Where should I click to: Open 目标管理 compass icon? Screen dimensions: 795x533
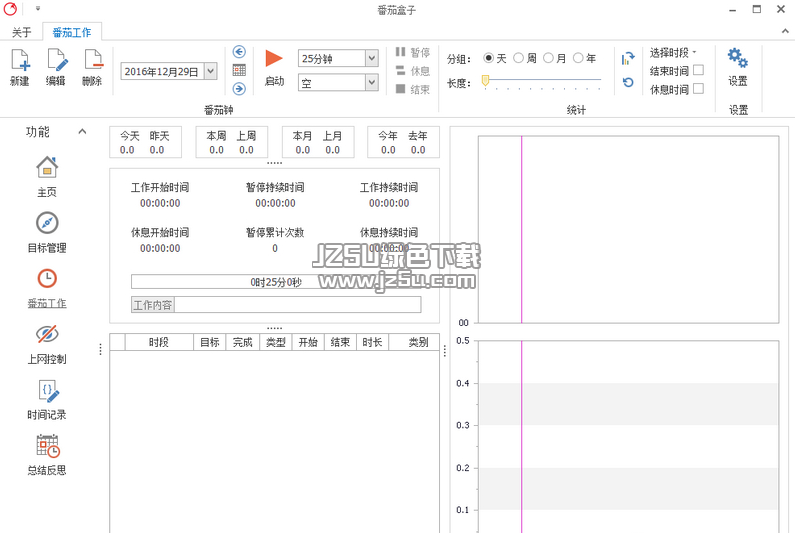coord(47,223)
